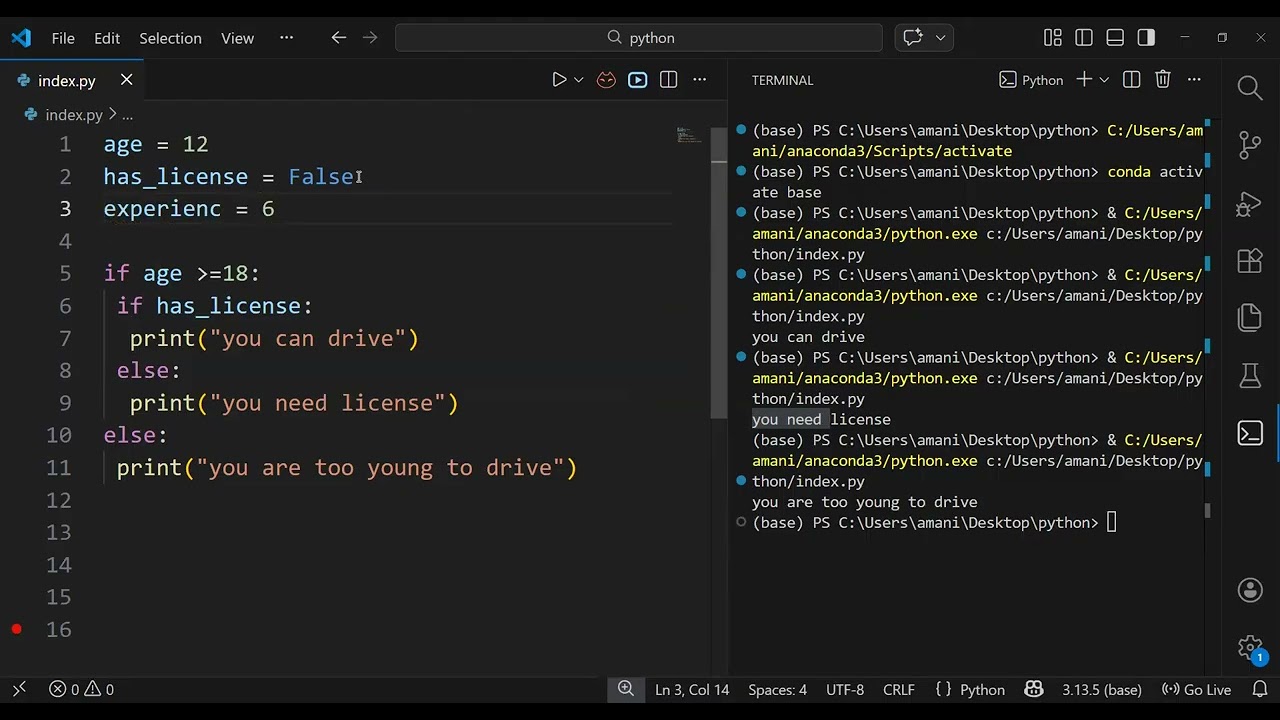The image size is (1280, 720).
Task: Toggle the bottom panel layout icon
Action: pyautogui.click(x=1115, y=38)
